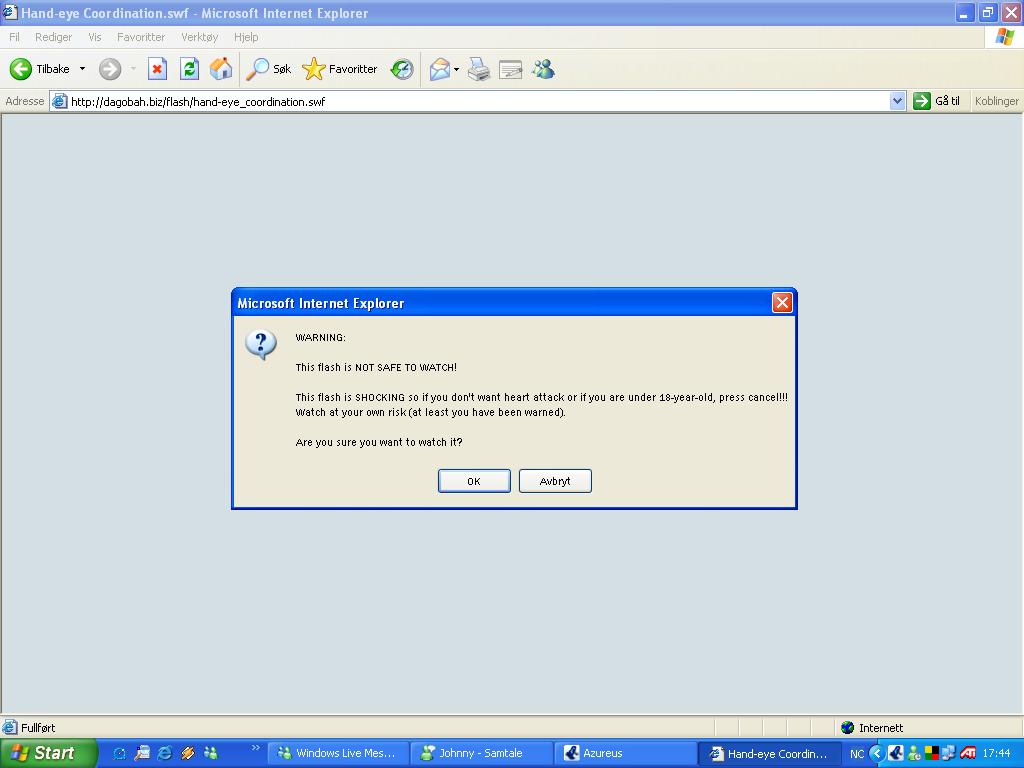Click the page icon in address bar
Screen dimensions: 1024x768
[59, 101]
